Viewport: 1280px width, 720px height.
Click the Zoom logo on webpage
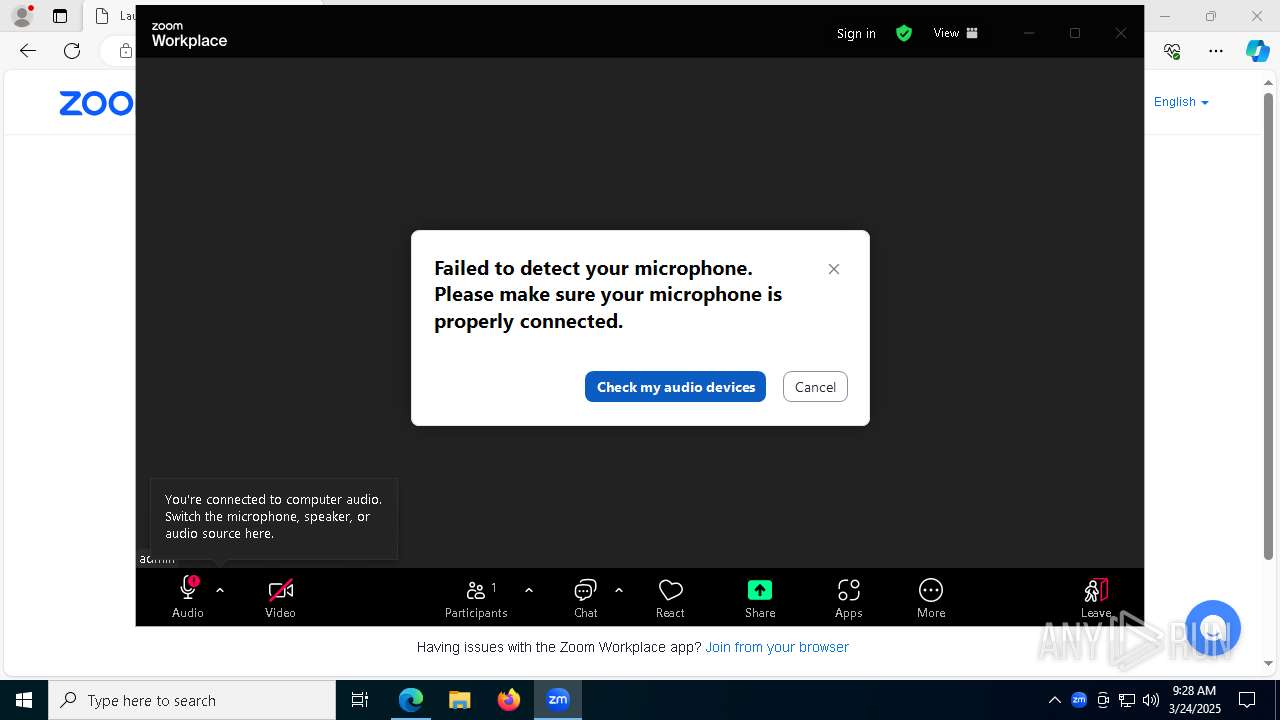coord(96,103)
